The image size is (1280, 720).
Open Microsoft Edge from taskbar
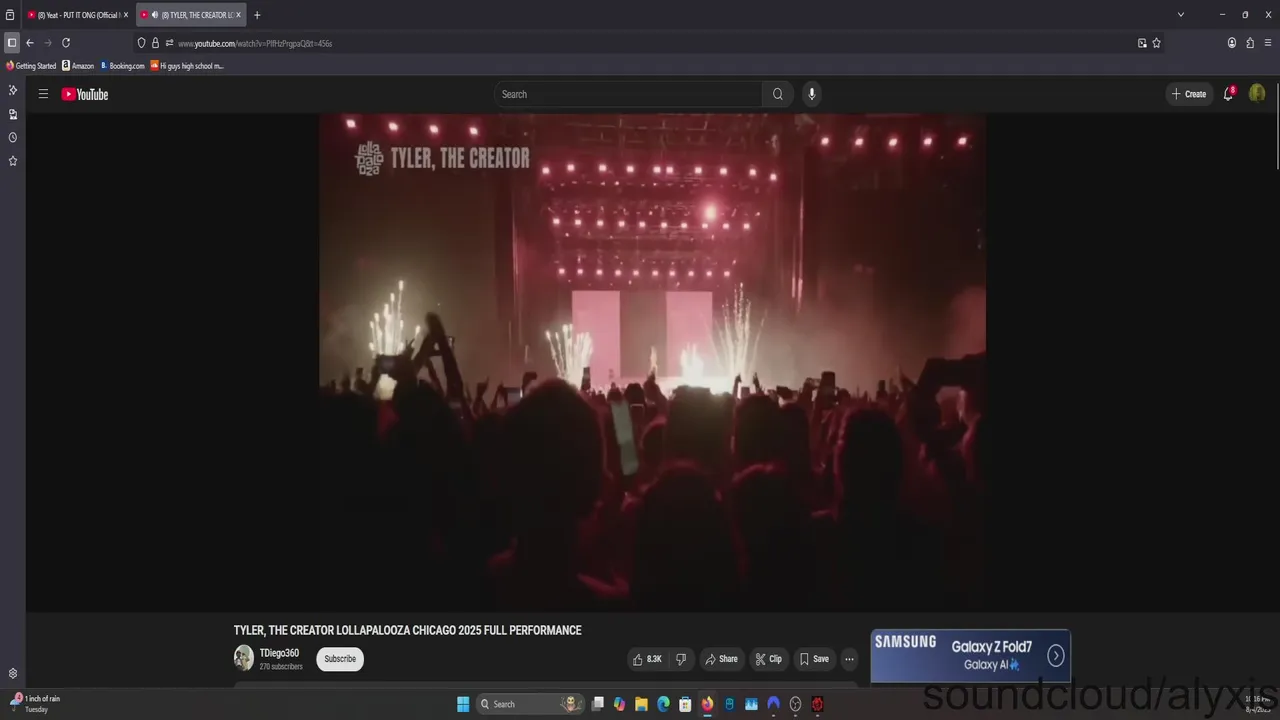coord(663,704)
